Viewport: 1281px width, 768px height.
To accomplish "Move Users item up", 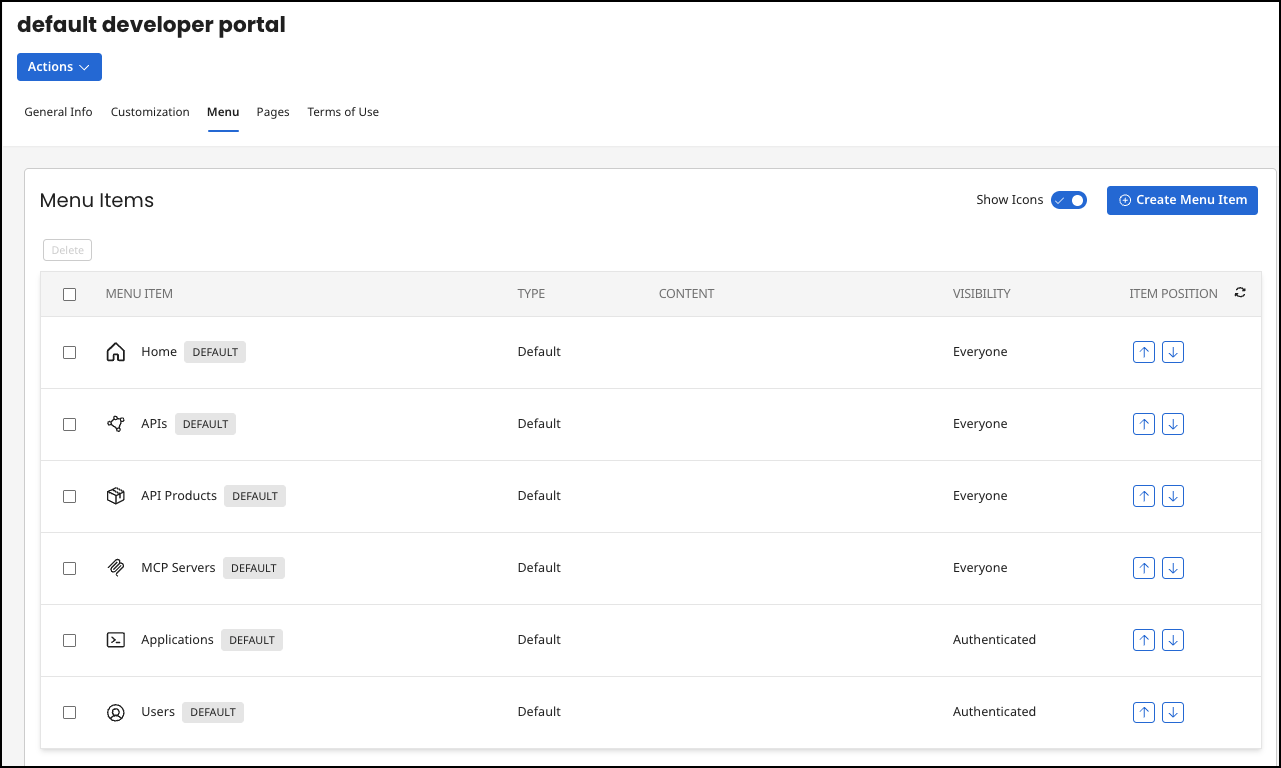I will [1144, 712].
